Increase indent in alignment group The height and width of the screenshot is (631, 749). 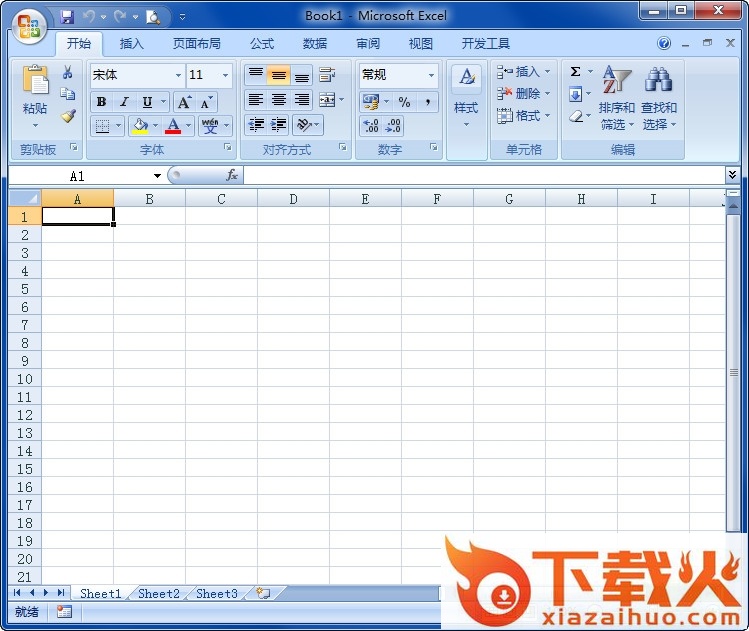278,125
